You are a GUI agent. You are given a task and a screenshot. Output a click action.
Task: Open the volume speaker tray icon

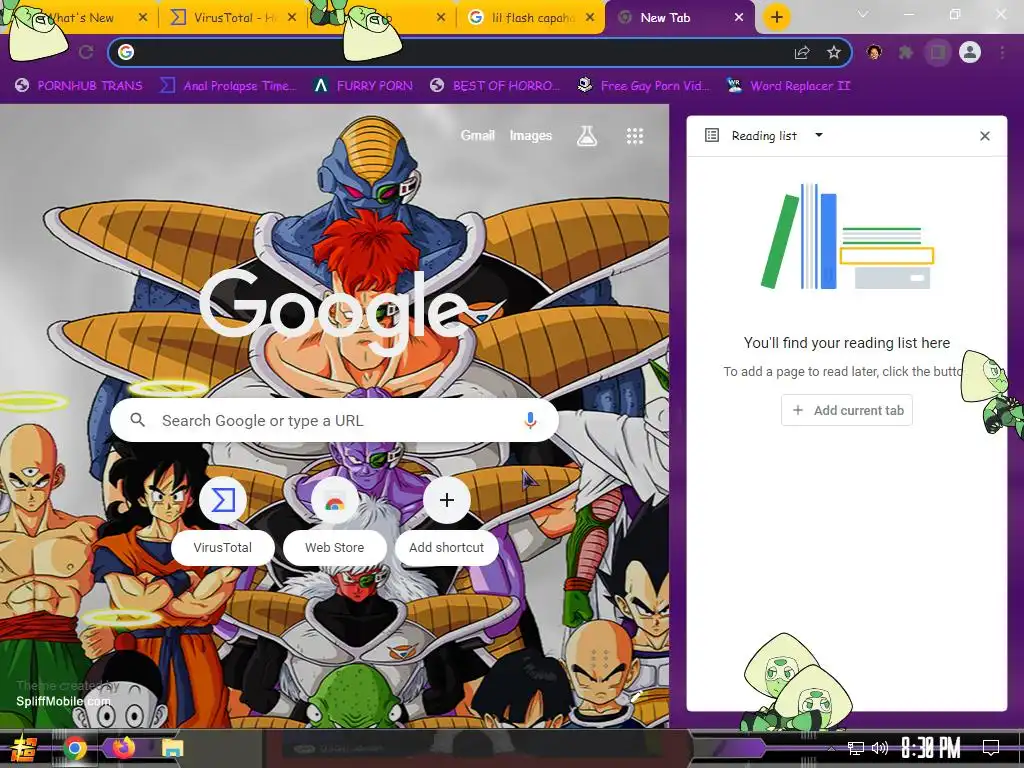(x=880, y=748)
